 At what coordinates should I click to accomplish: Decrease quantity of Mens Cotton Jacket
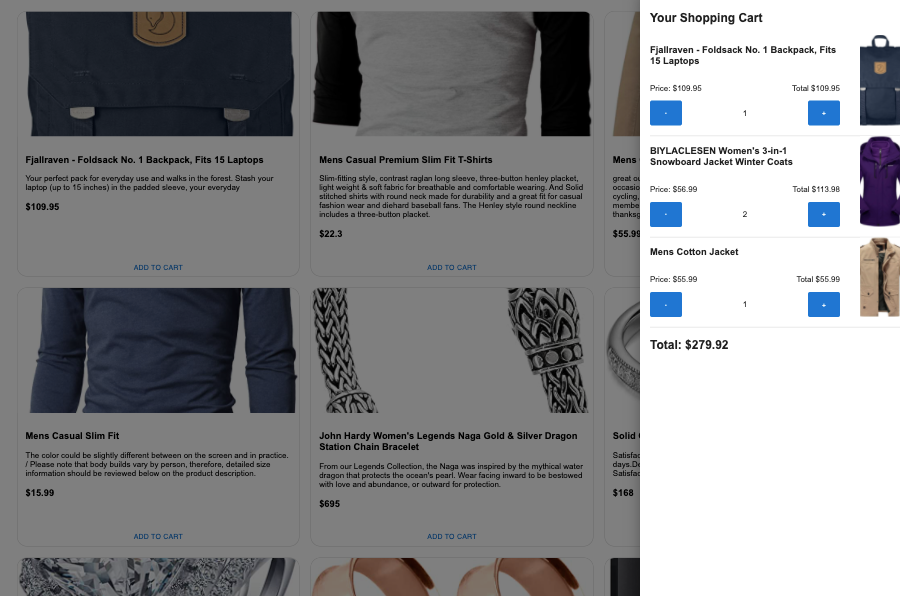[665, 304]
